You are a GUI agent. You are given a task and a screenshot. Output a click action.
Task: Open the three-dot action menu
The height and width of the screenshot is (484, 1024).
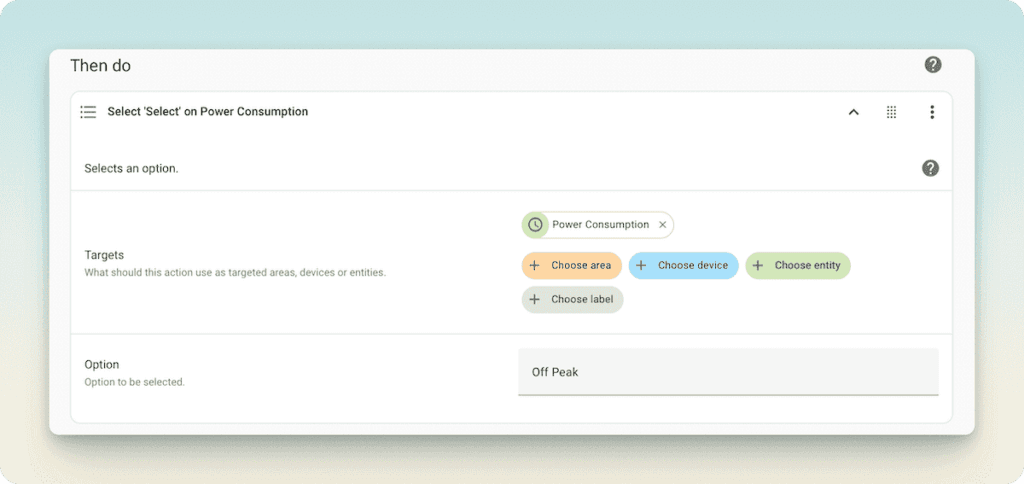pyautogui.click(x=932, y=112)
